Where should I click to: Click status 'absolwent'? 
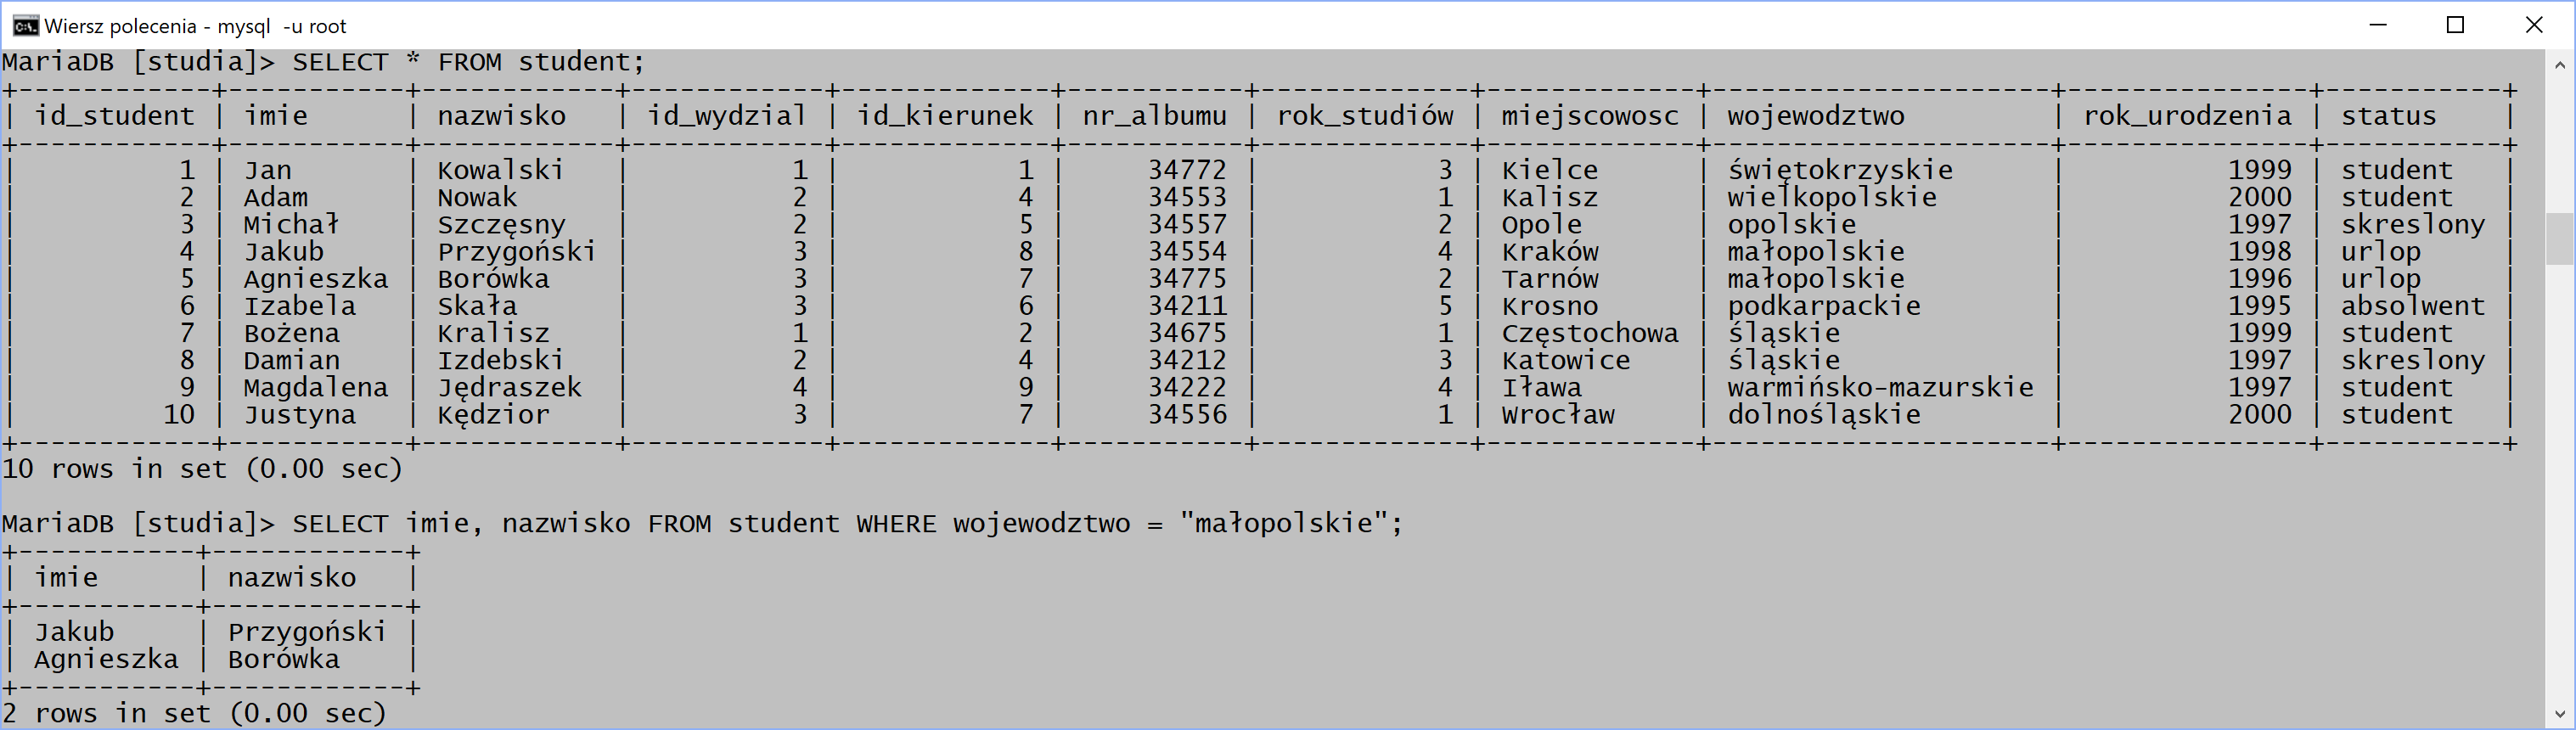point(2412,306)
